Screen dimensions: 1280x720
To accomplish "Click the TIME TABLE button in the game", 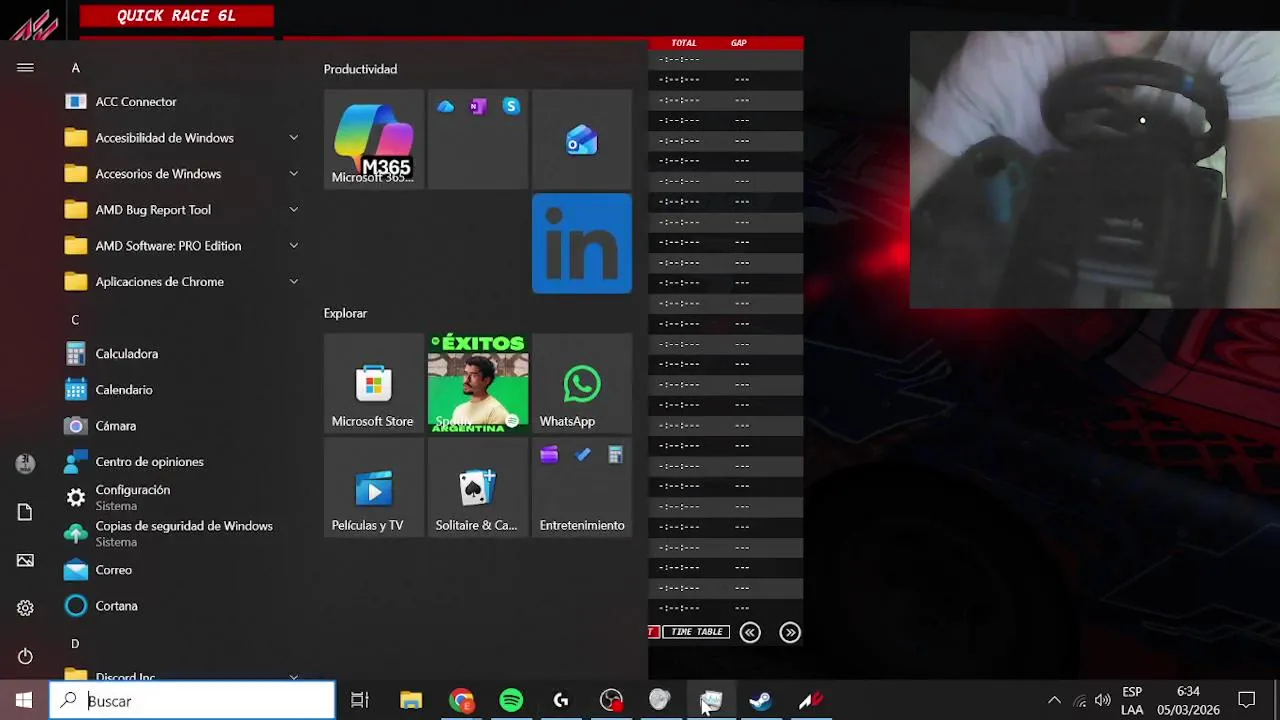I will click(697, 632).
